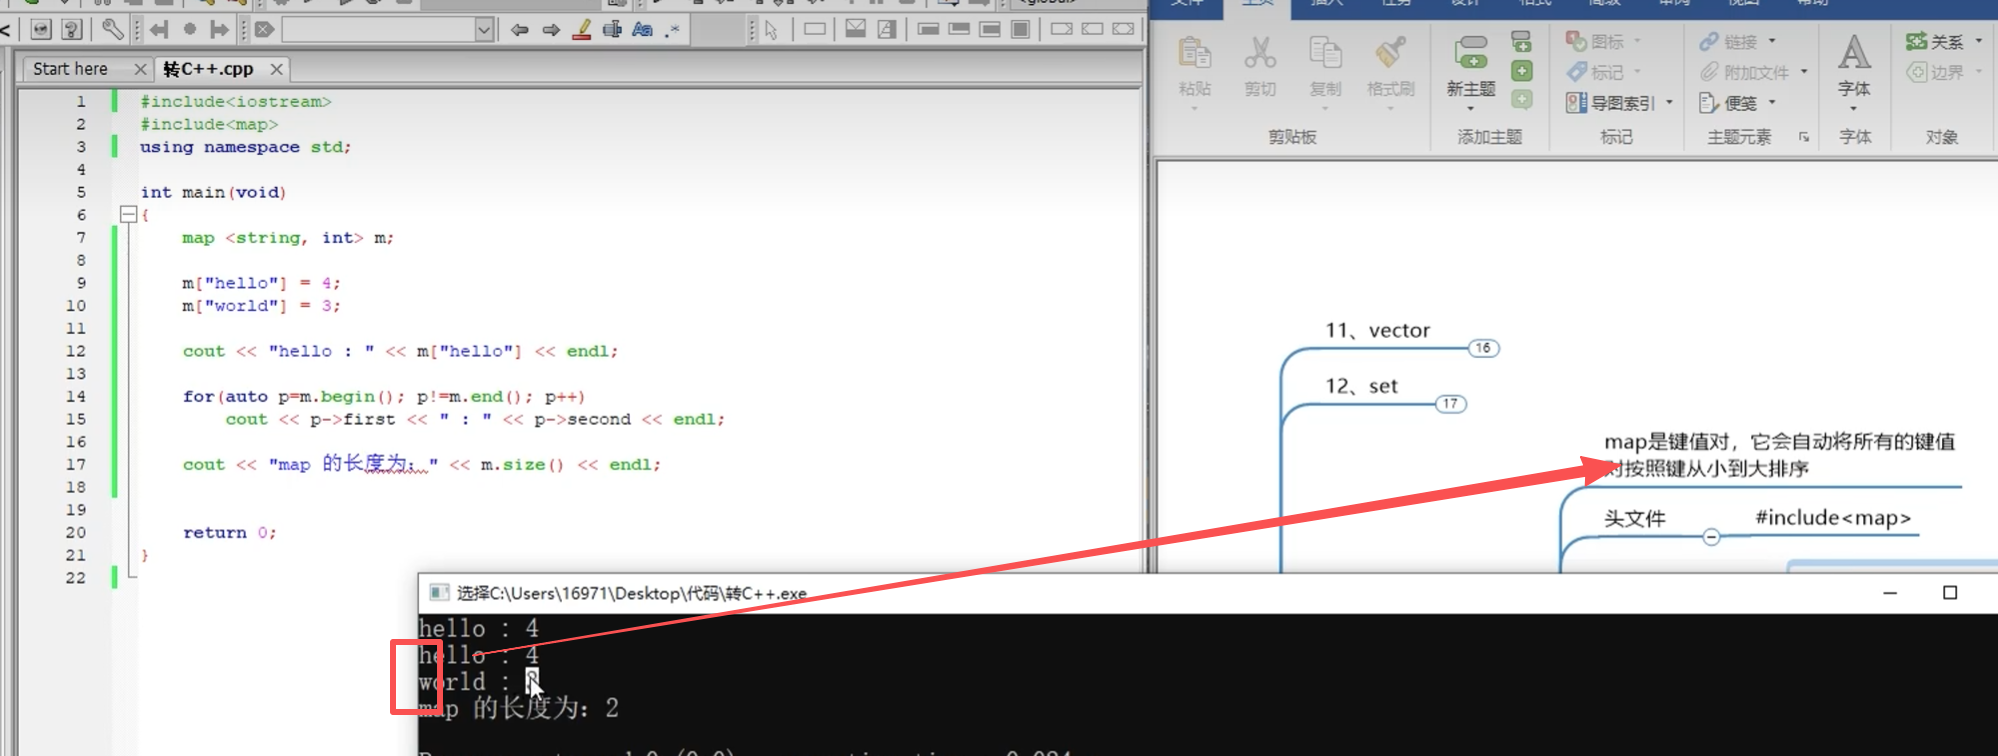Open the incremental search combo box dropdown
Image resolution: width=1998 pixels, height=756 pixels.
click(x=484, y=29)
